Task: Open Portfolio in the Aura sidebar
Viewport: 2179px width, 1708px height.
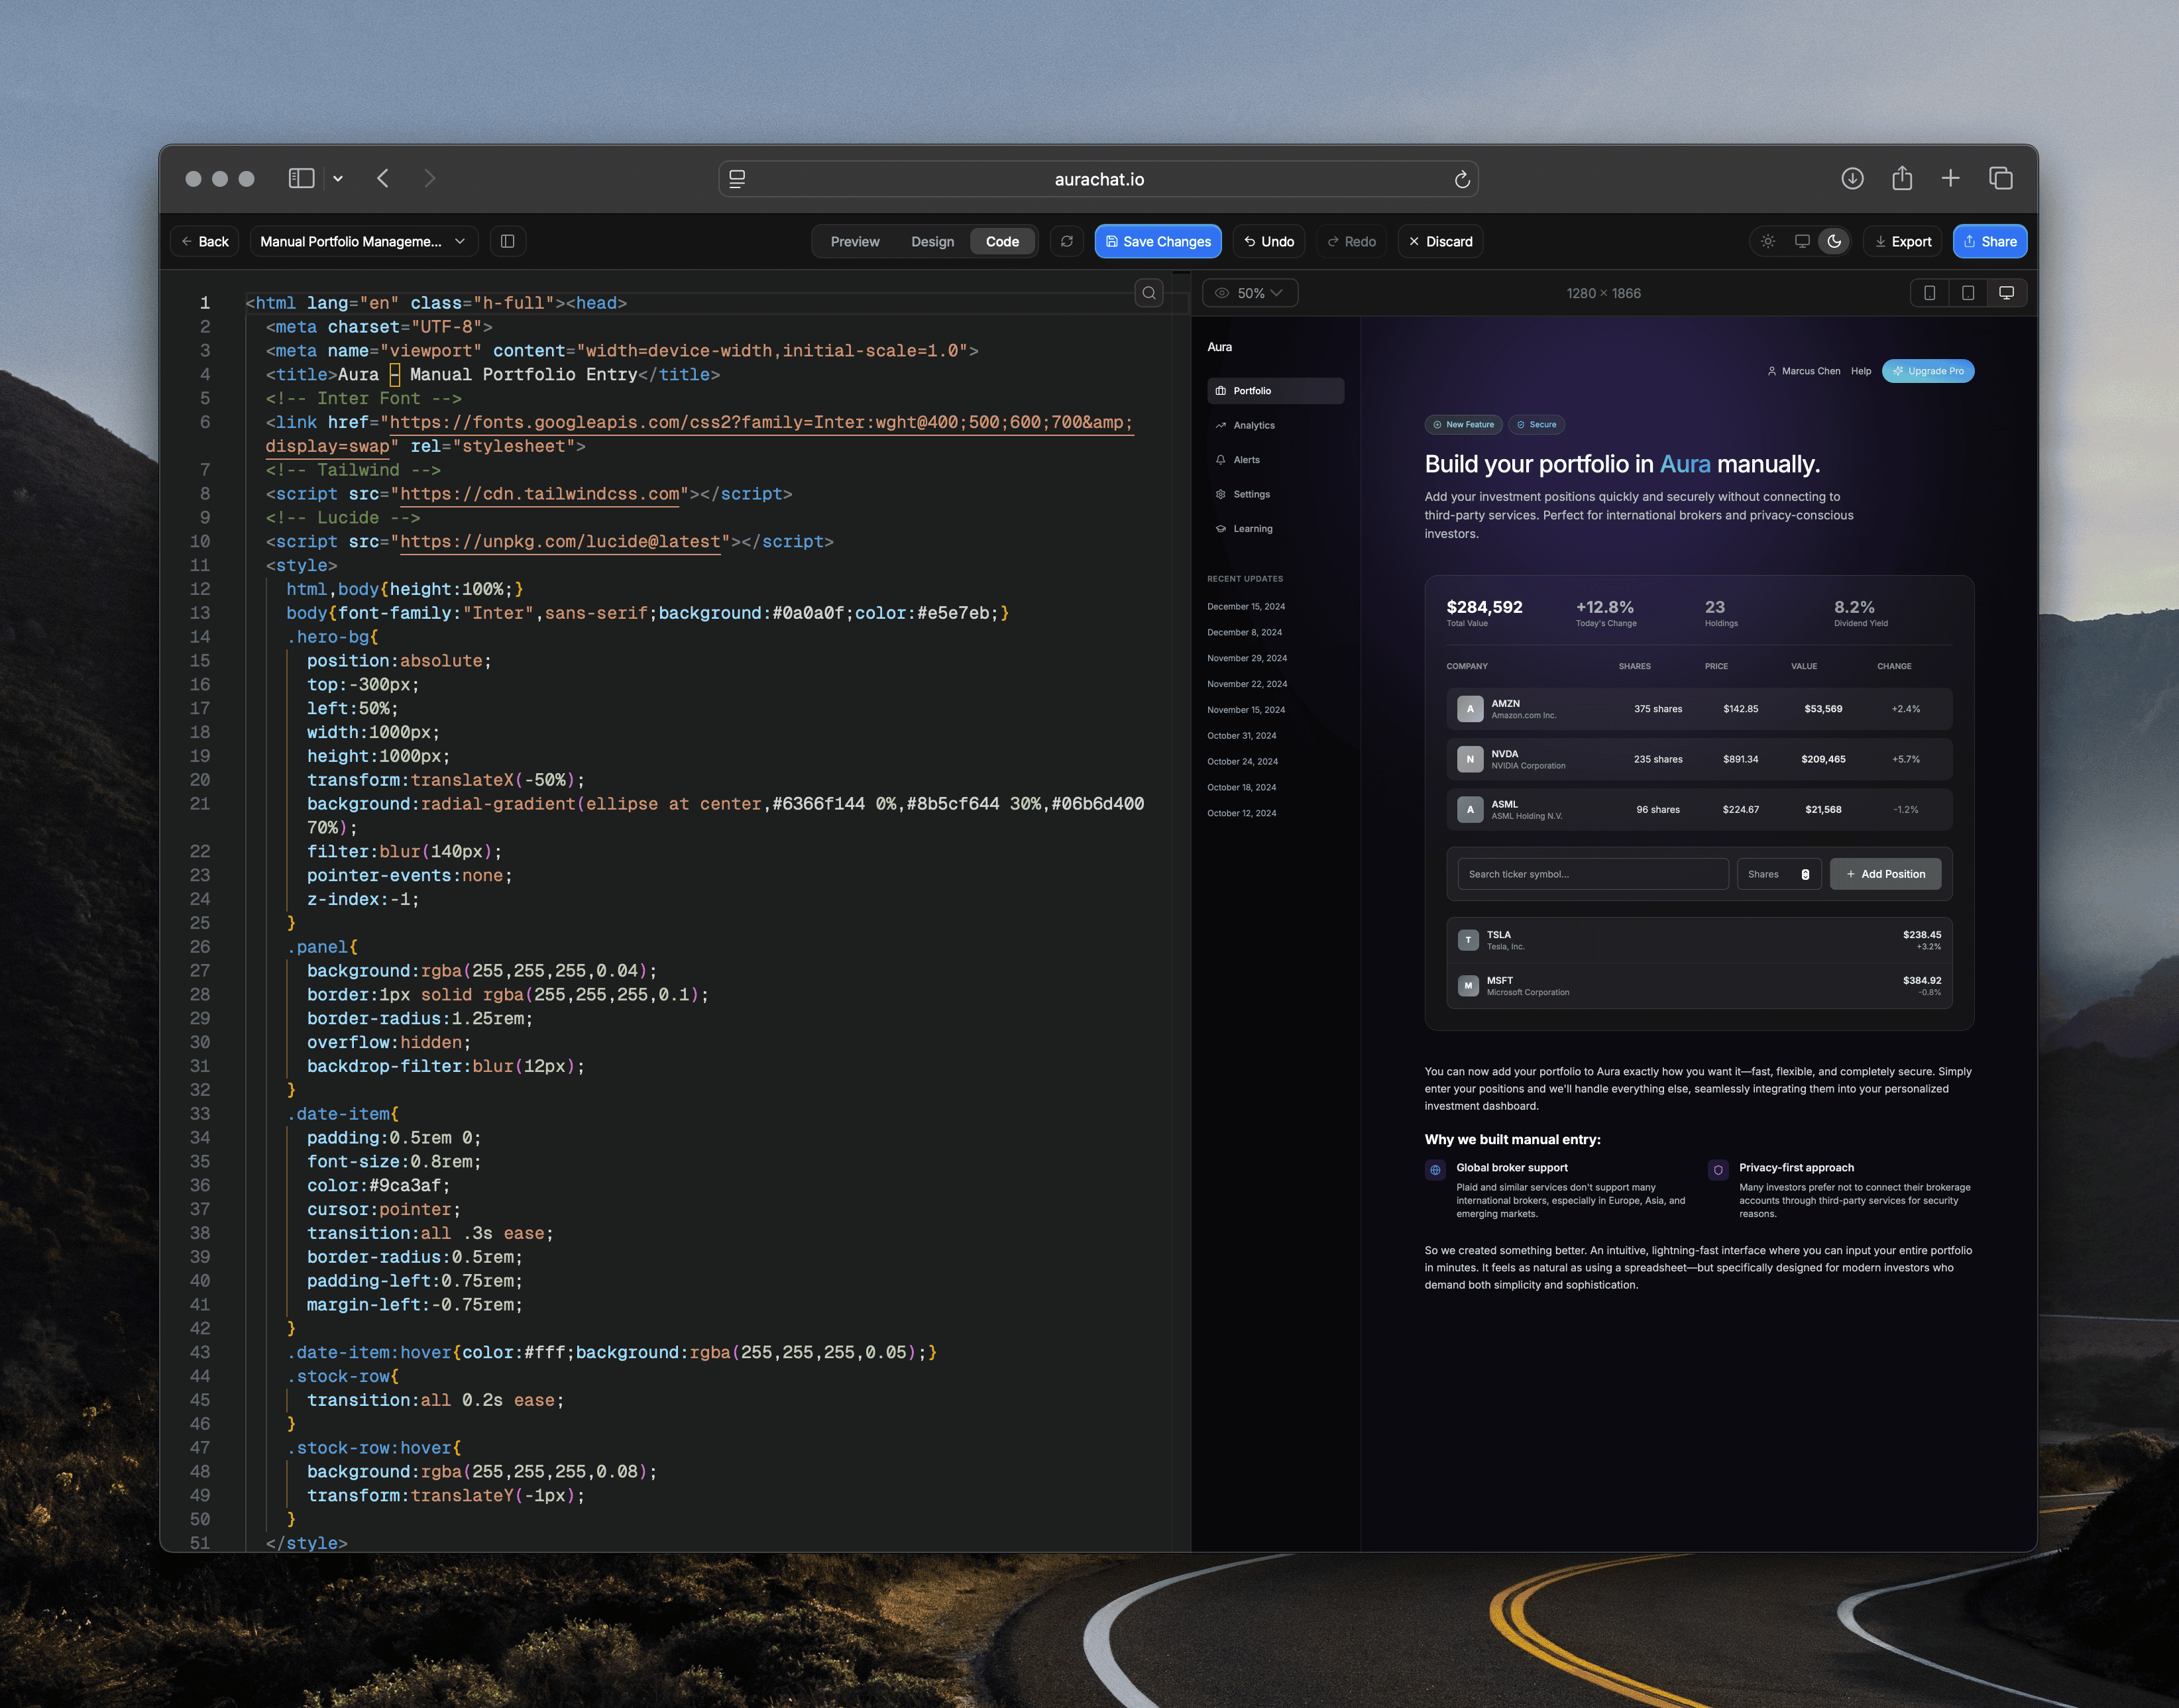Action: pyautogui.click(x=1275, y=391)
